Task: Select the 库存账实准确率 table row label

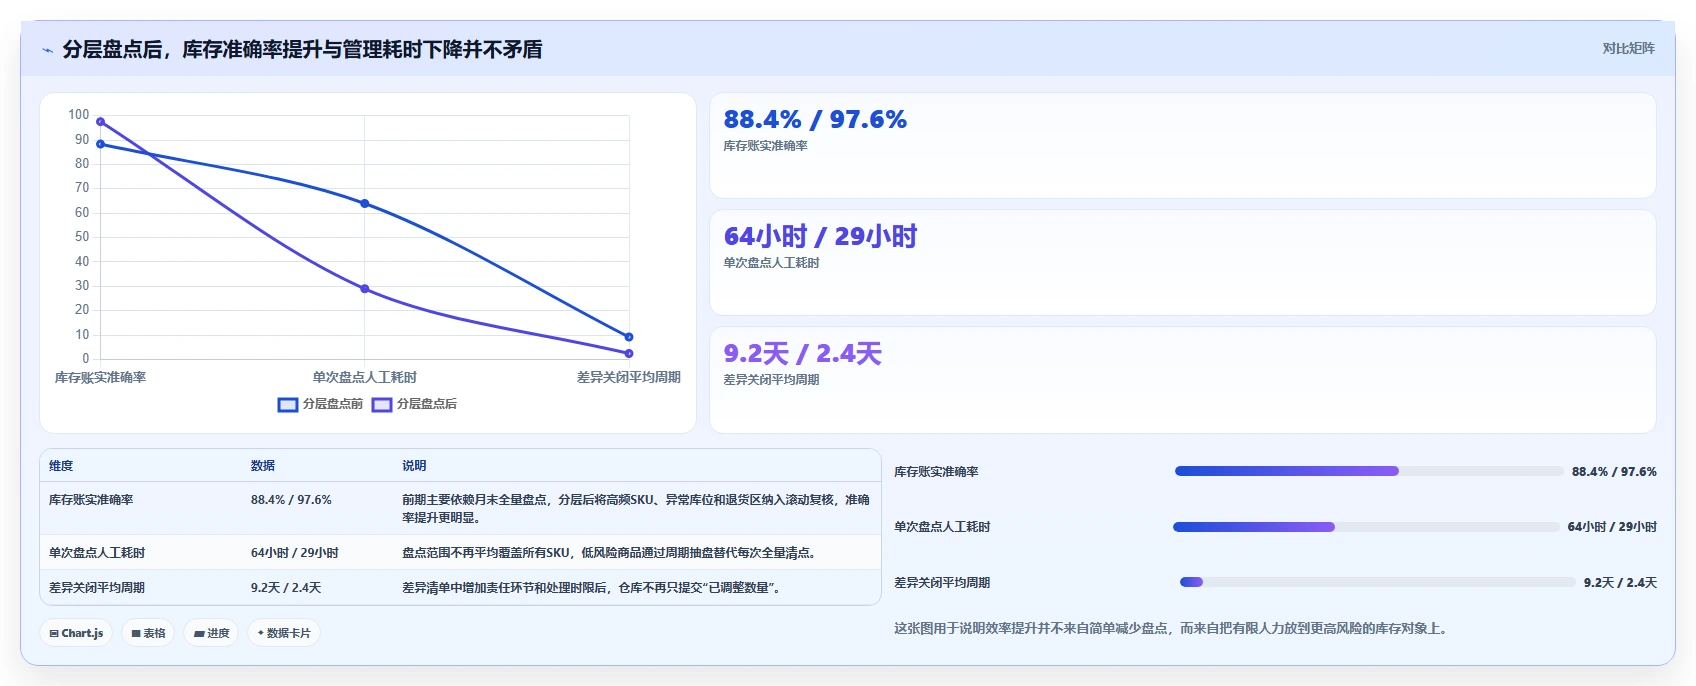Action: pyautogui.click(x=91, y=500)
